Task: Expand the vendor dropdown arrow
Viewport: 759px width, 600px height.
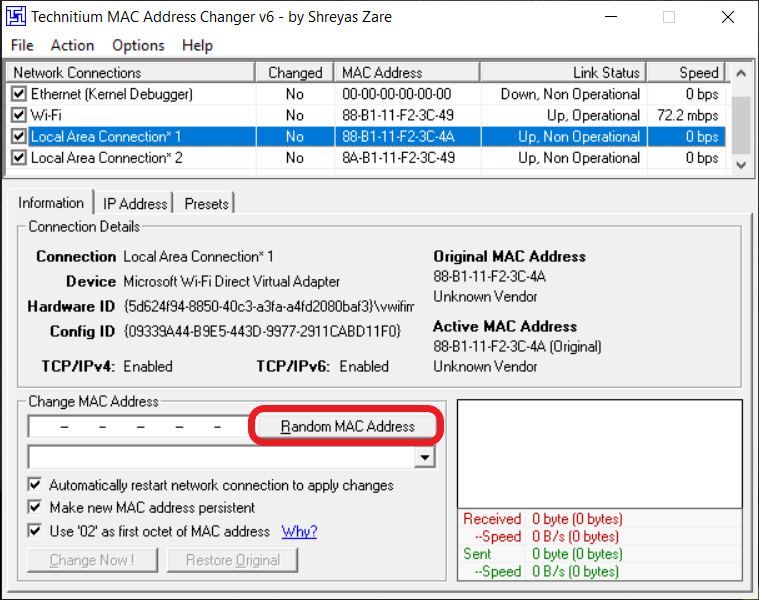Action: [425, 457]
